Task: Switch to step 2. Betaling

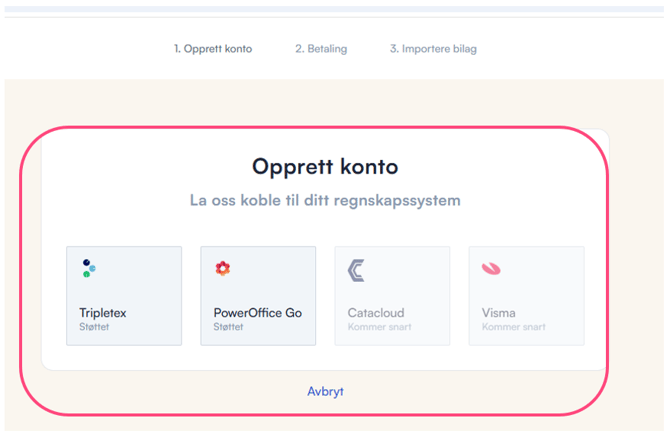Action: 321,49
